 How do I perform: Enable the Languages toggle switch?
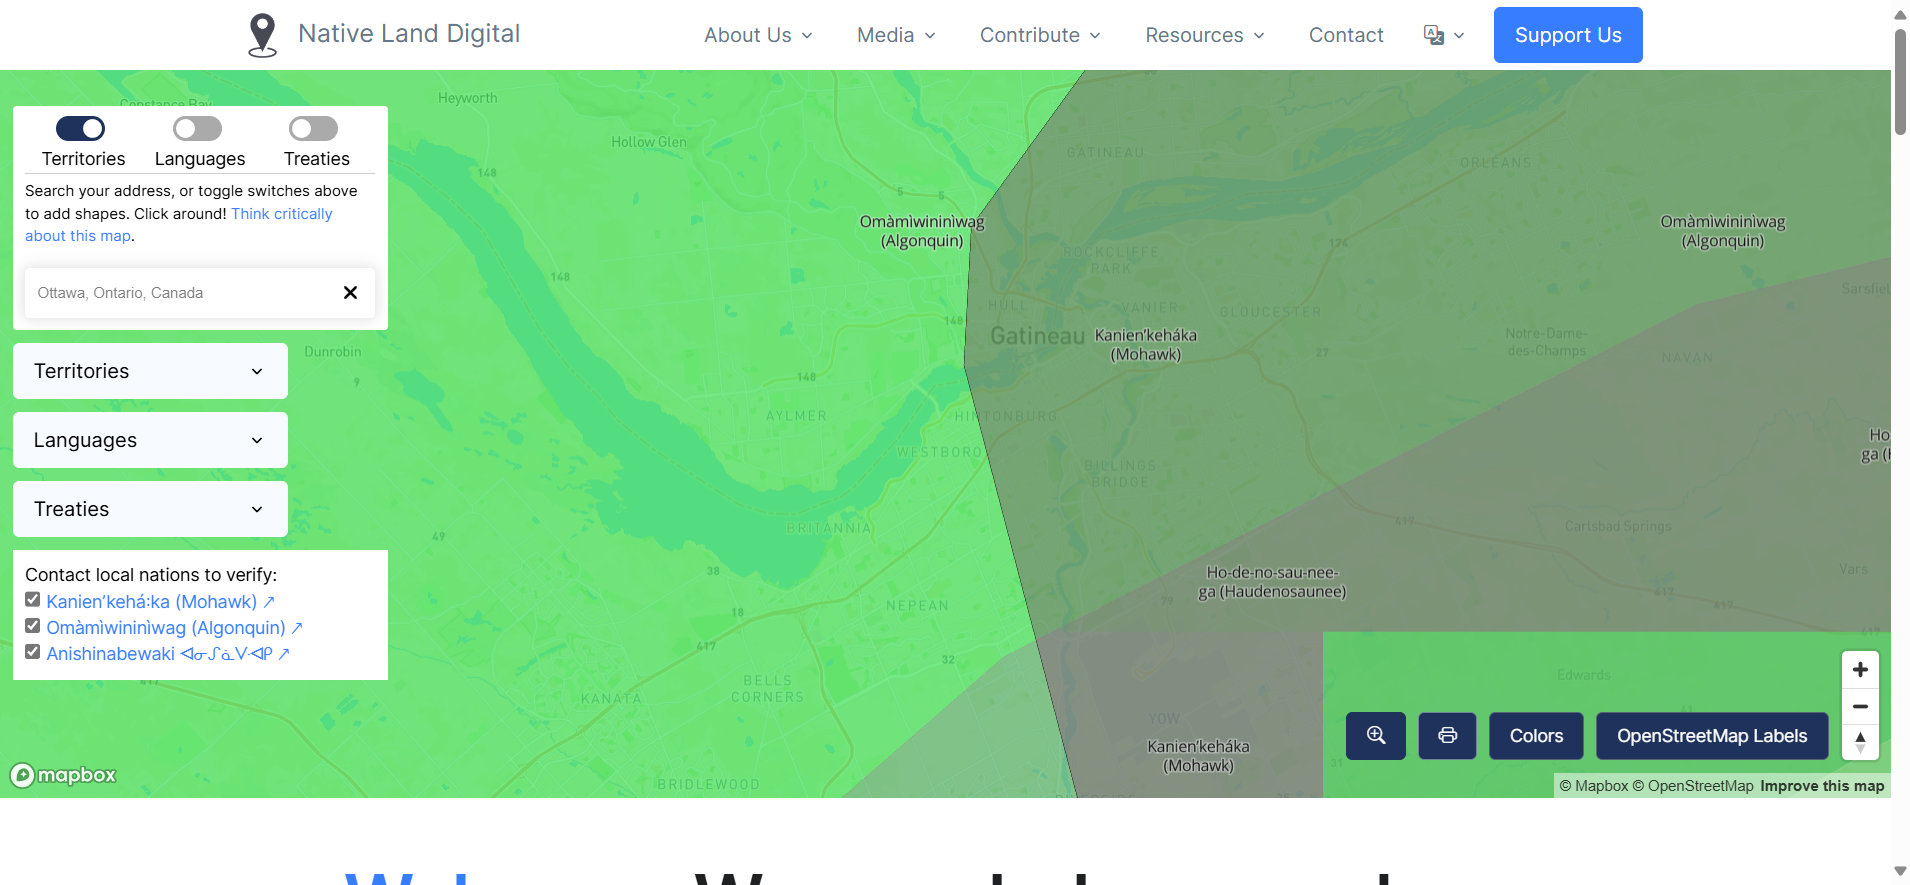(197, 129)
